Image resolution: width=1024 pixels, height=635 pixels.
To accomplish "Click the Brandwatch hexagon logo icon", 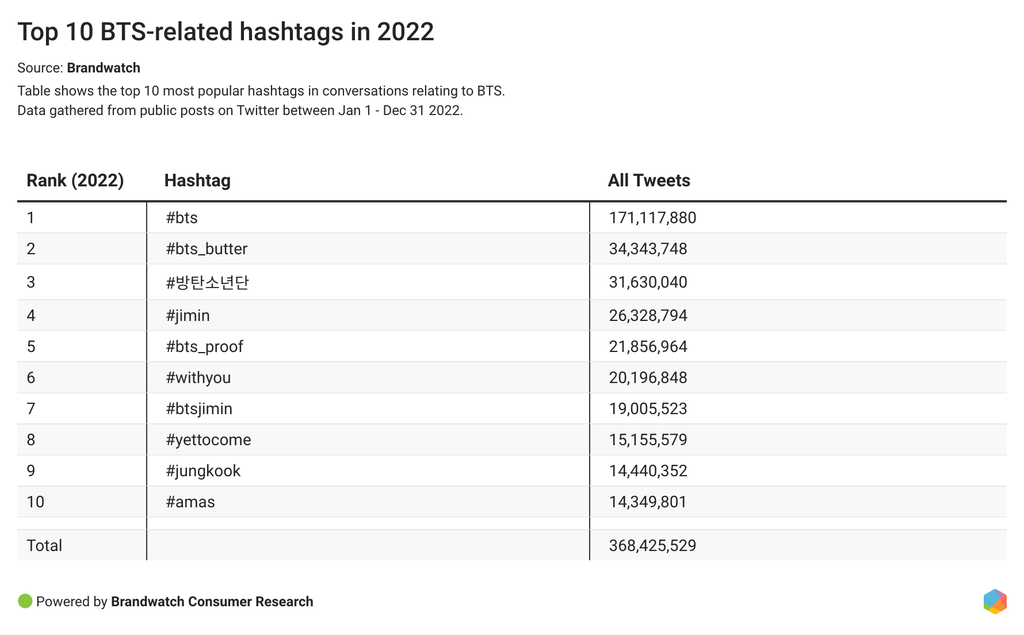I will (994, 601).
